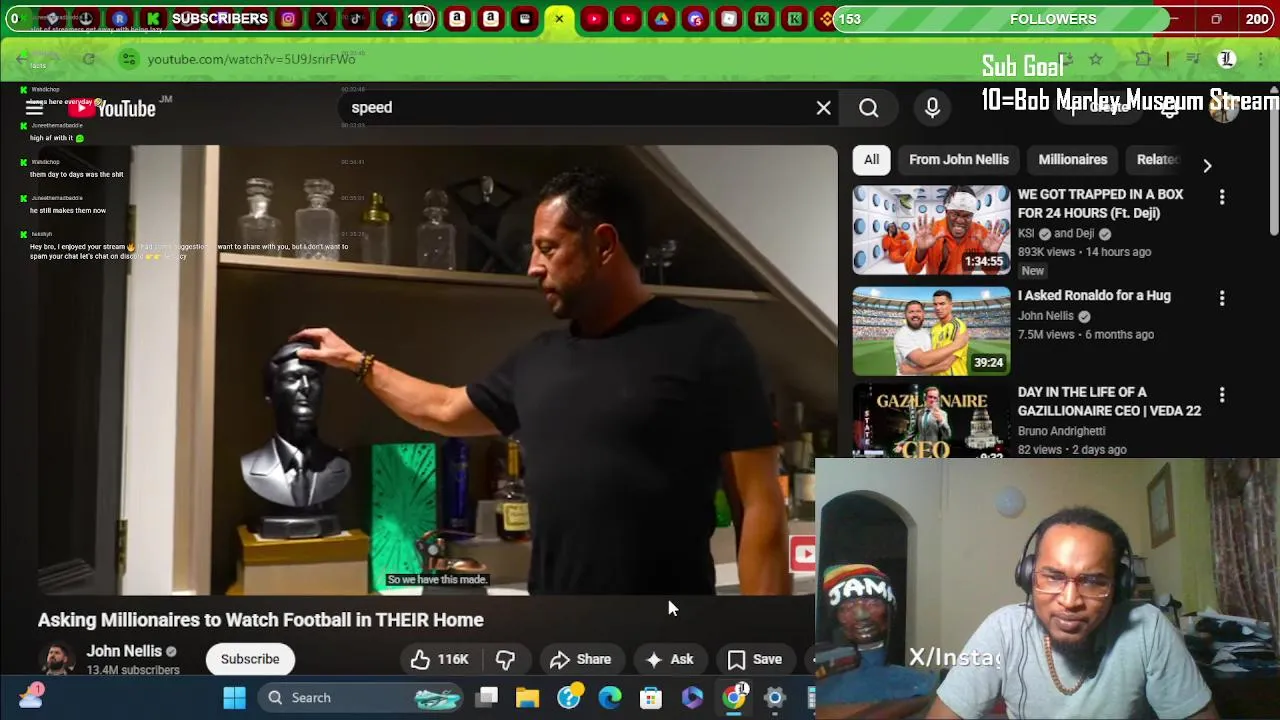Open the browser extensions puzzle icon
Screen dimensions: 1280x720
[x=1143, y=59]
